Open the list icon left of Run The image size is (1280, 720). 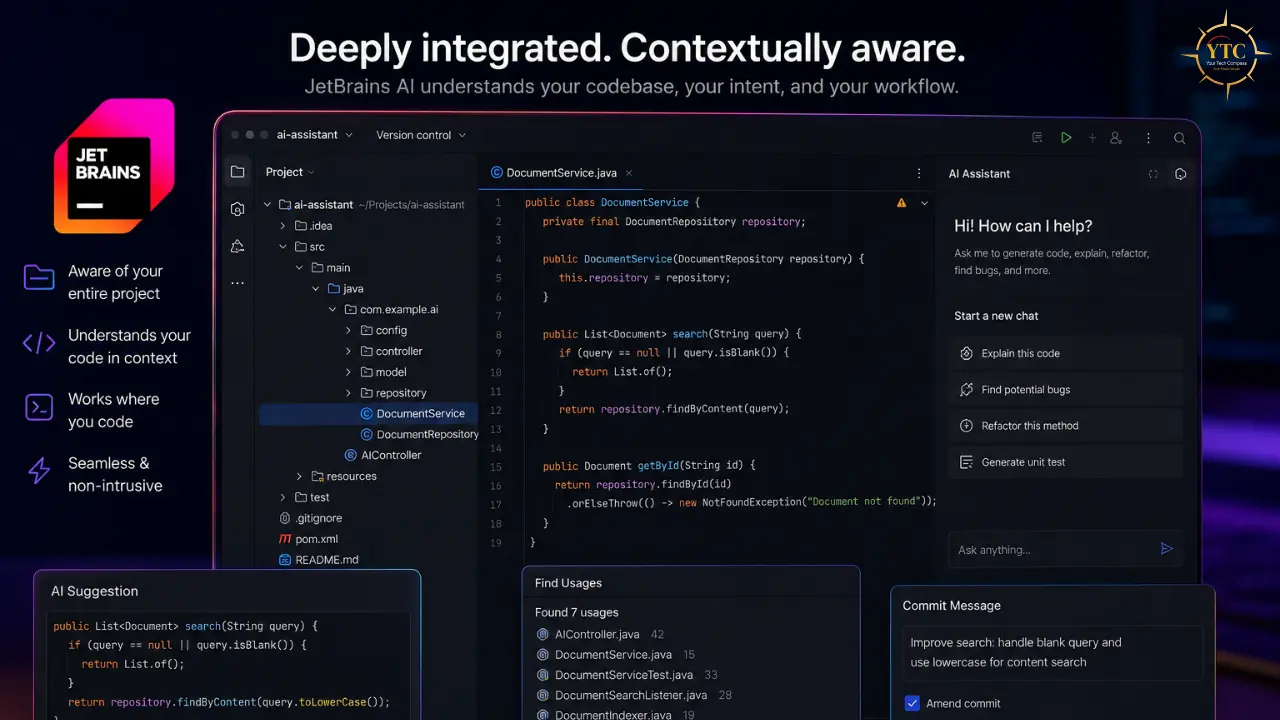click(x=1037, y=138)
